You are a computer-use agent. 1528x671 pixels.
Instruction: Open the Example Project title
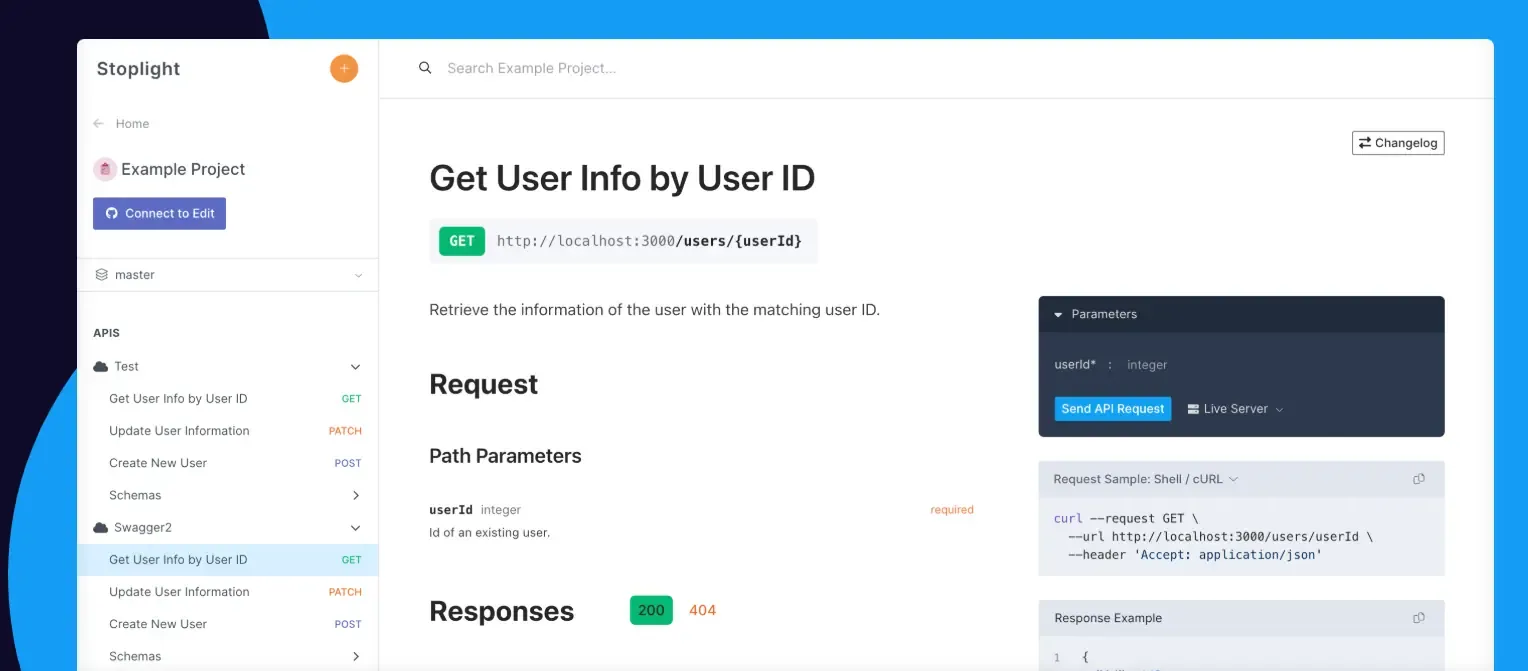pos(183,169)
